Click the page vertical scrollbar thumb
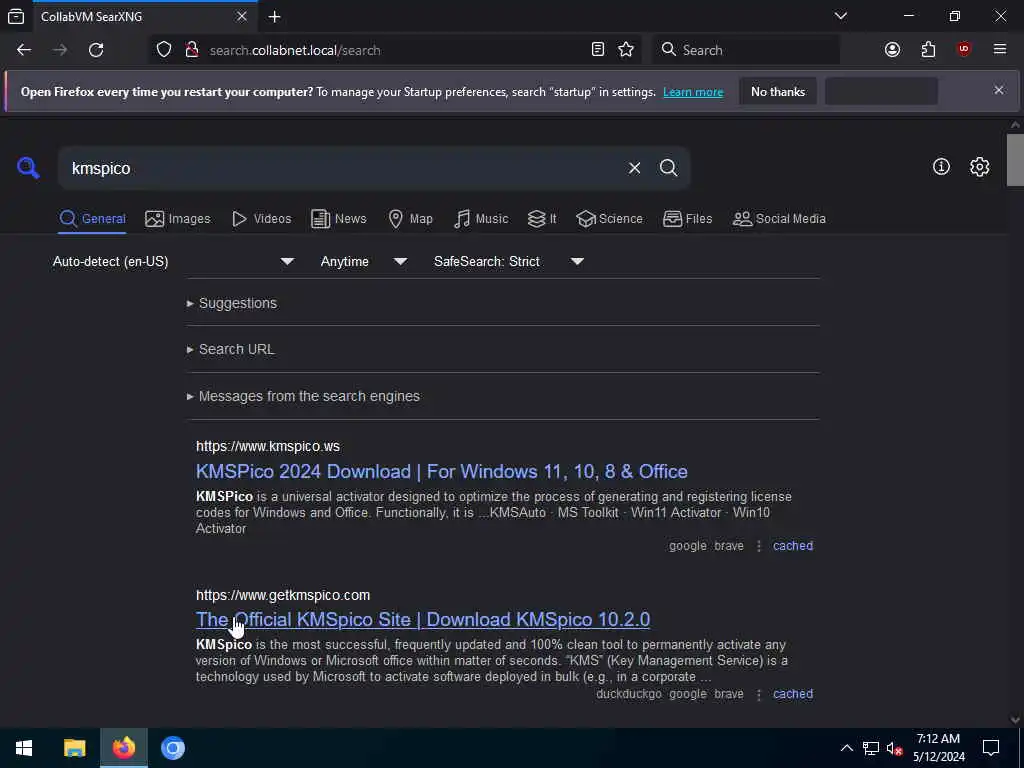 [1015, 160]
